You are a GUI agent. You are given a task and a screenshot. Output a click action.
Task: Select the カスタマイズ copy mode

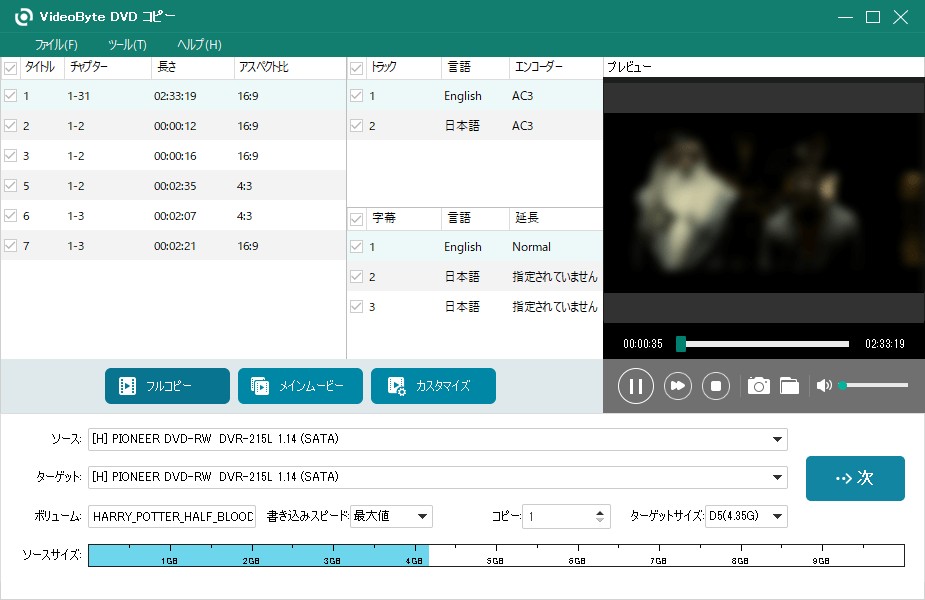[434, 386]
